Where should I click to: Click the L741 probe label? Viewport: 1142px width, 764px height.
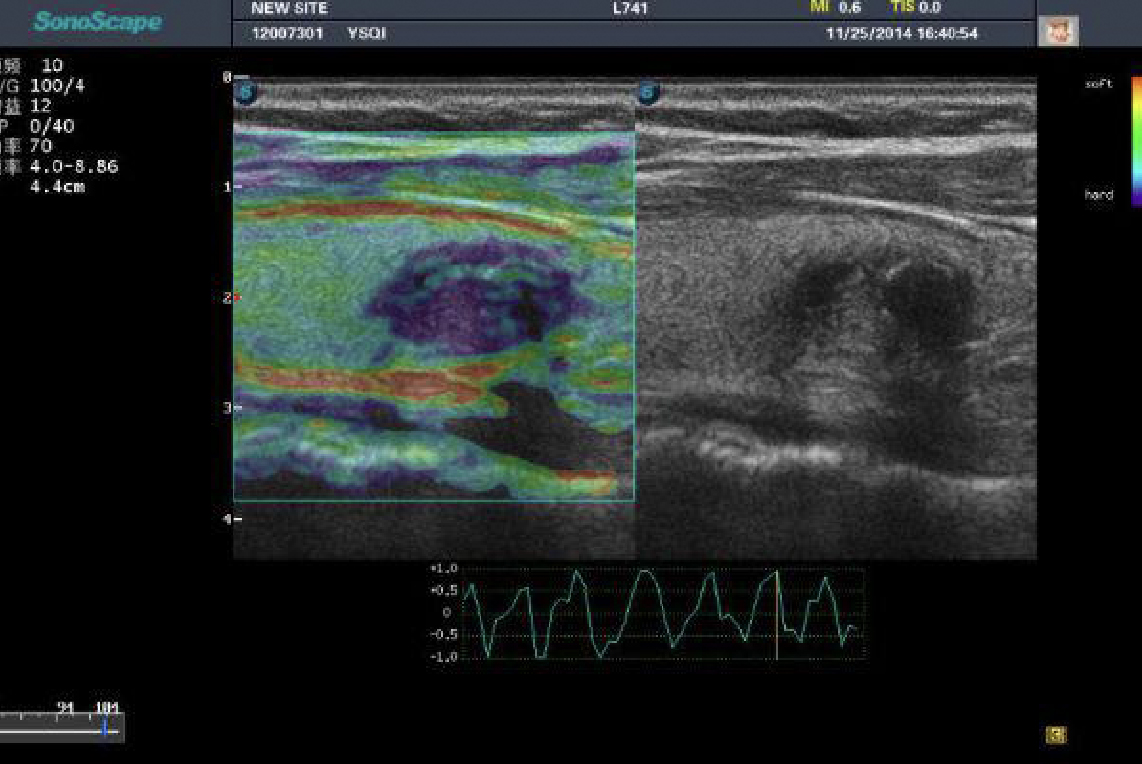tap(631, 8)
